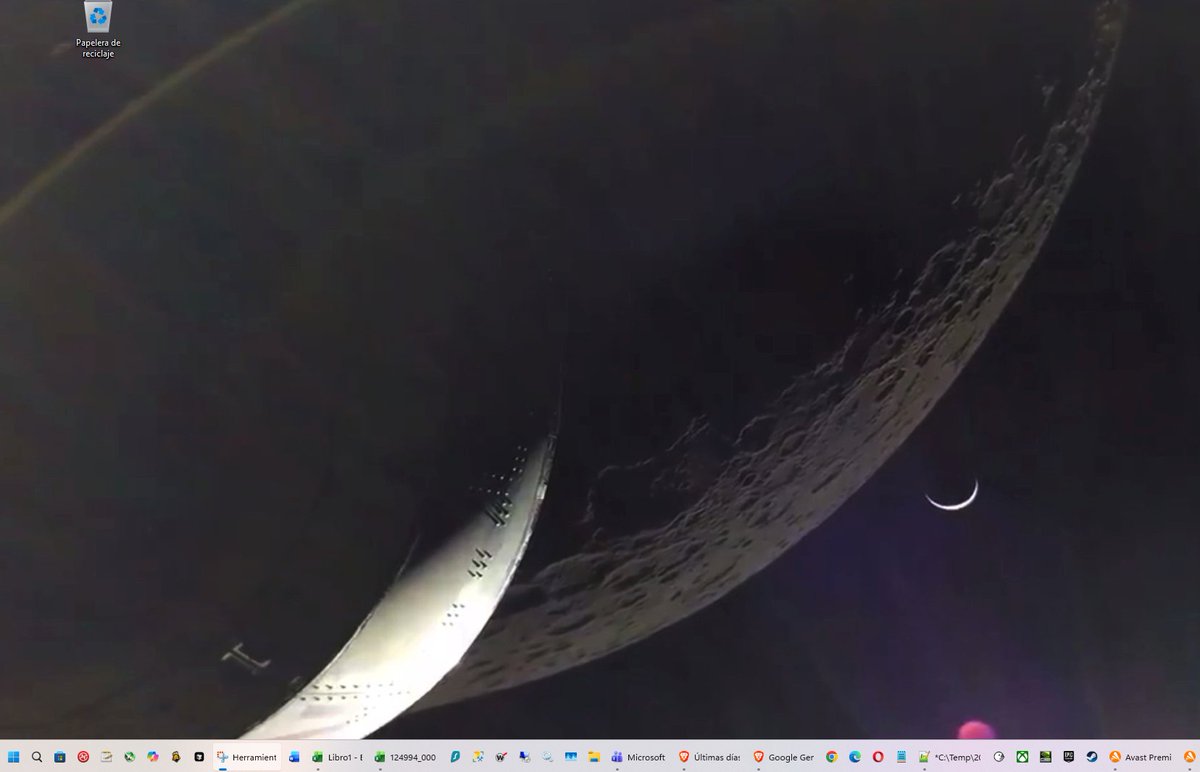Open the Xbox app taskbar icon
Image resolution: width=1200 pixels, height=772 pixels.
pos(1022,757)
